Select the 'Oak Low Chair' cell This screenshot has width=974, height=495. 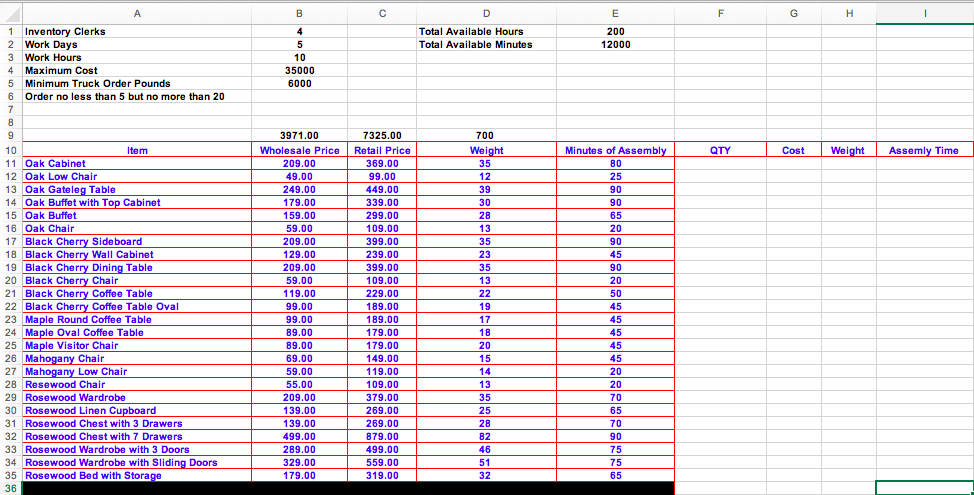[x=137, y=176]
